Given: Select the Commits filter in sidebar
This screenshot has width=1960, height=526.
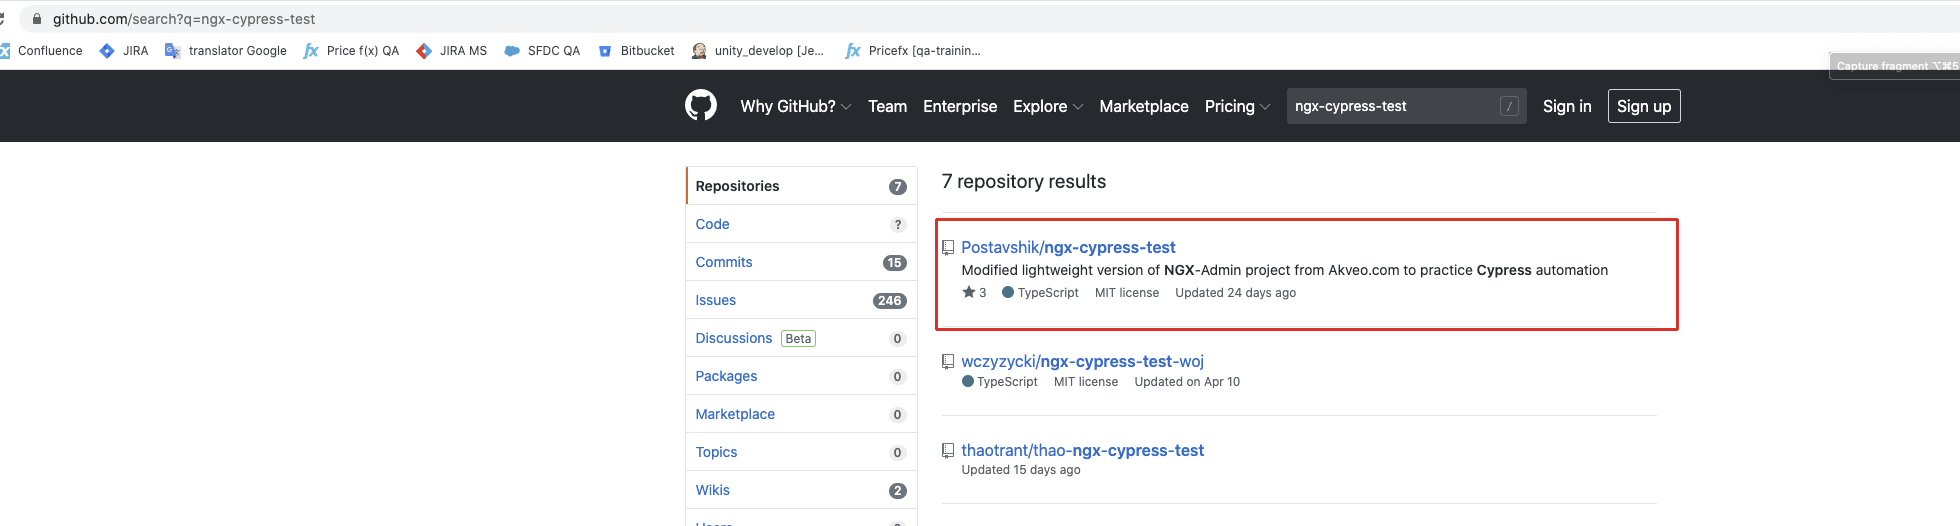Looking at the screenshot, I should (724, 262).
